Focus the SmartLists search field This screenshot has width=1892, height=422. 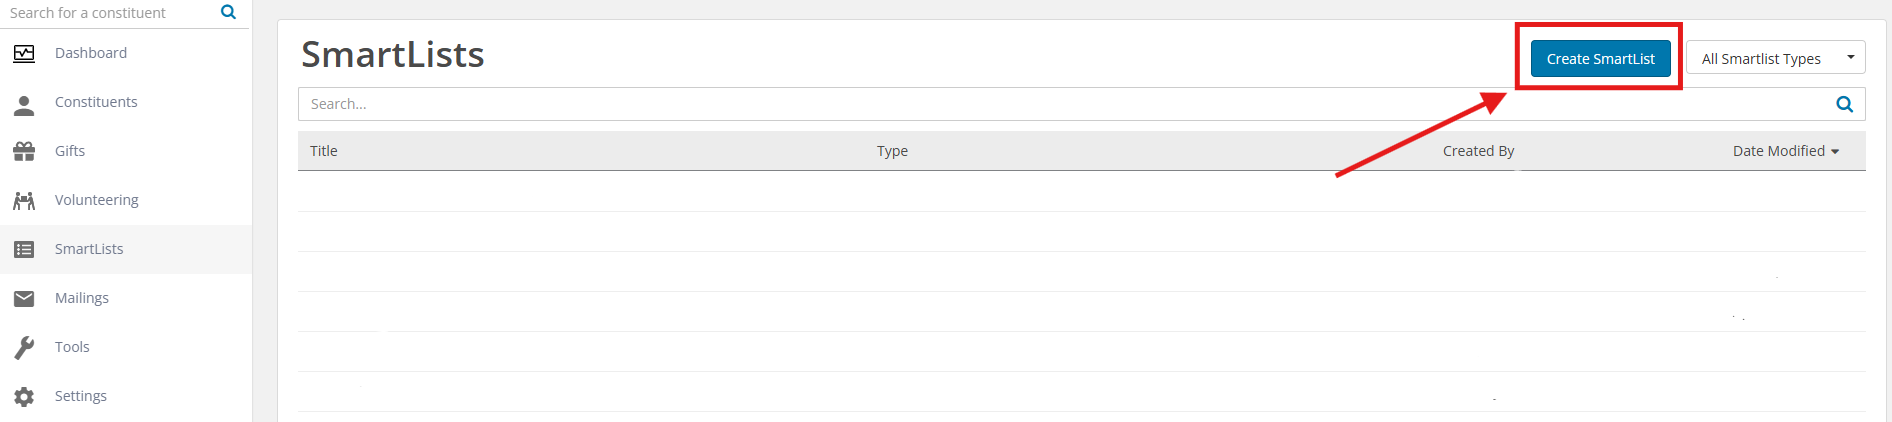tap(1070, 104)
